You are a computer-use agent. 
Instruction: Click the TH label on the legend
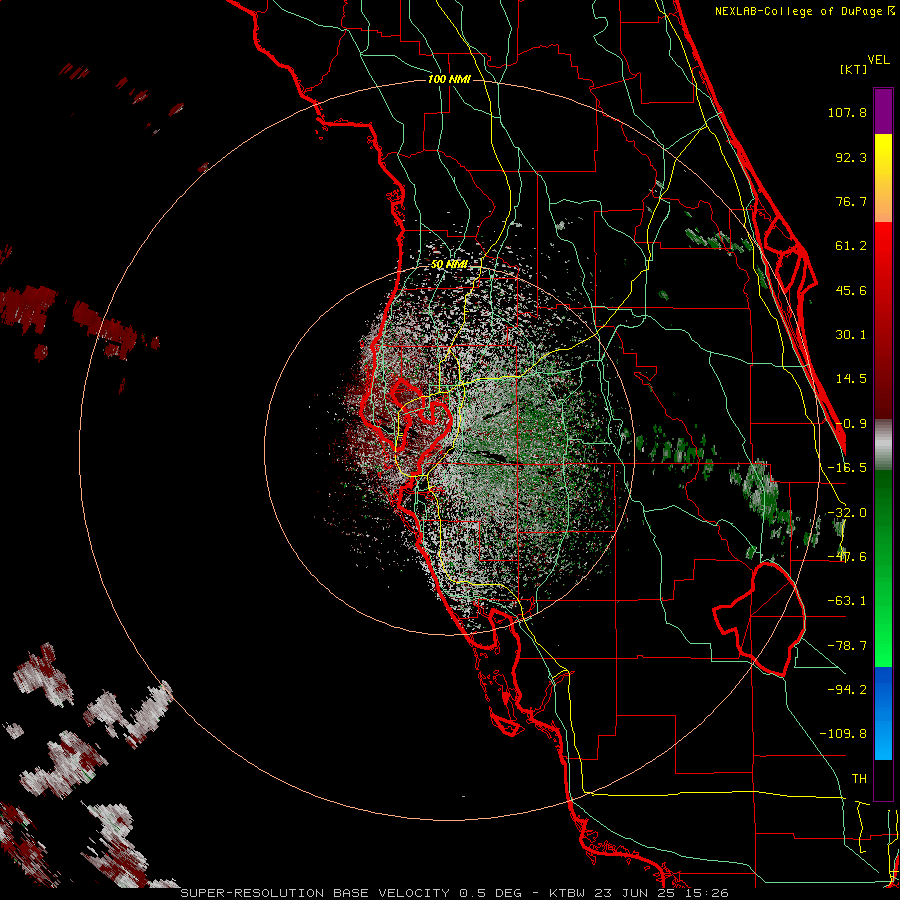pos(859,779)
